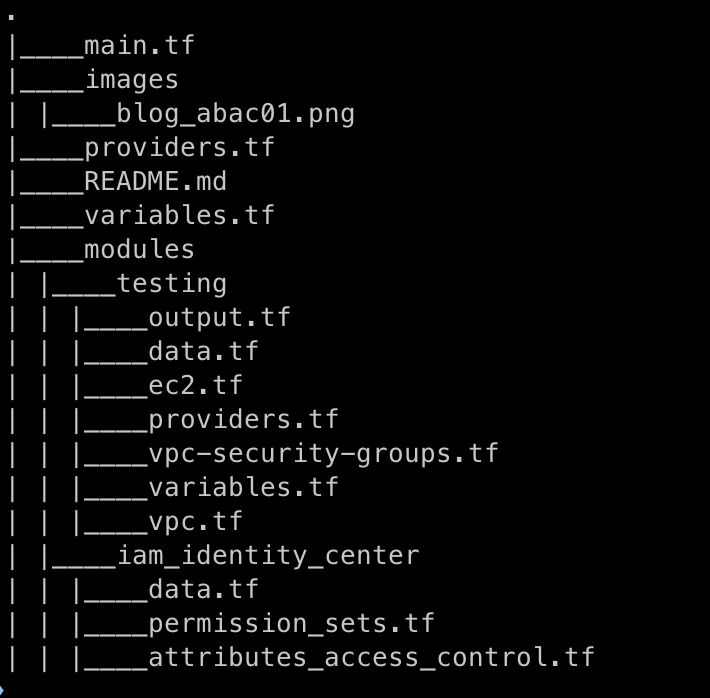The width and height of the screenshot is (710, 698).
Task: Select data.tf under iam_identity_center
Action: 203,589
